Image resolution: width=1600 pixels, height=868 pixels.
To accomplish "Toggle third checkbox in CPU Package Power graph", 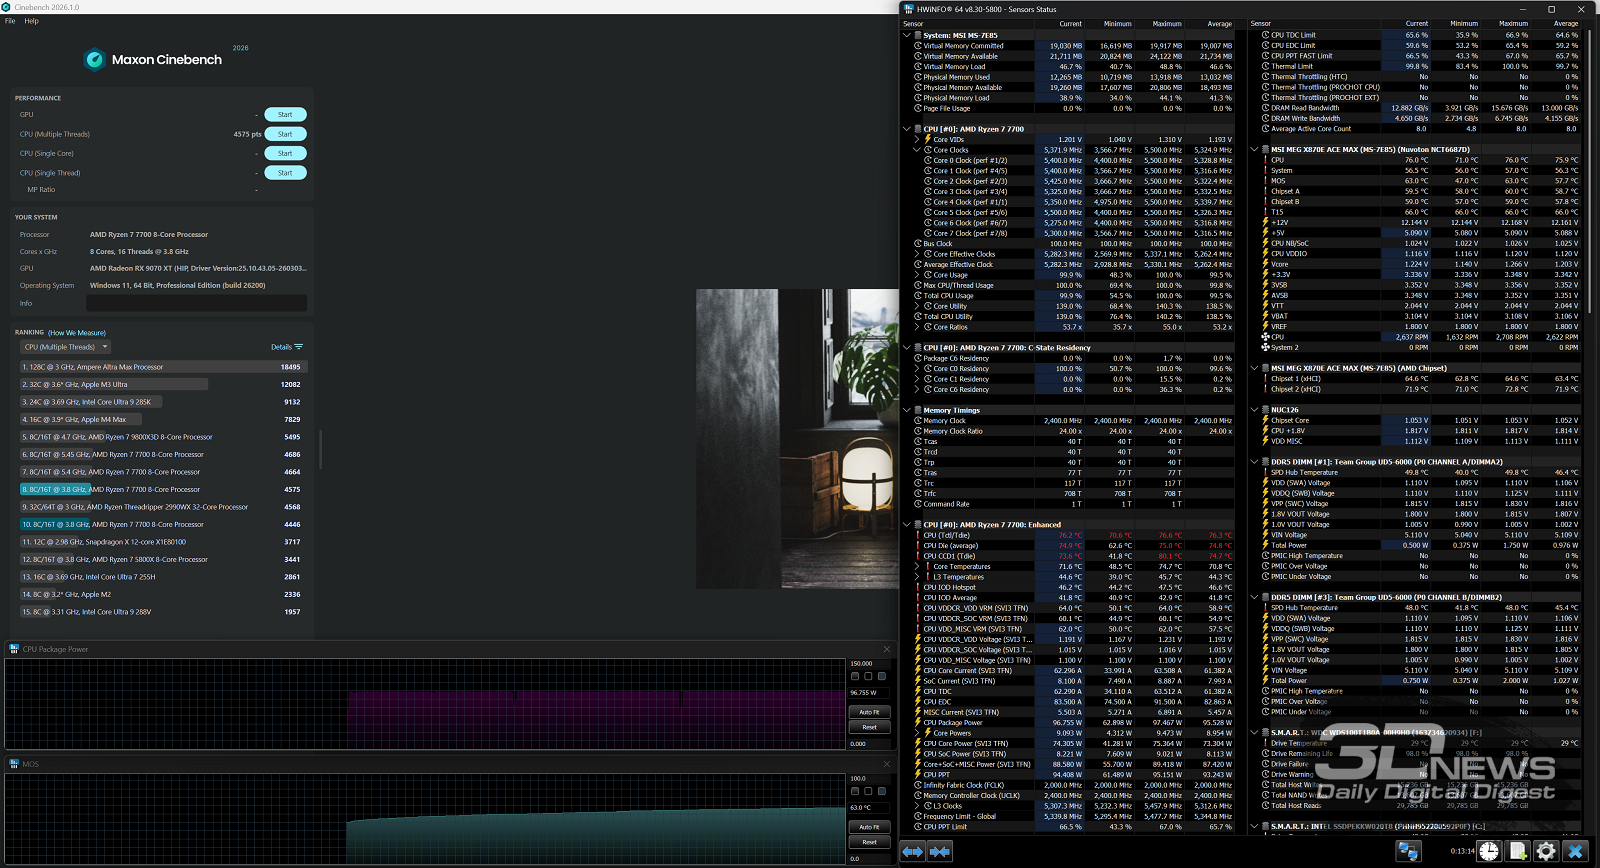I will pyautogui.click(x=881, y=676).
